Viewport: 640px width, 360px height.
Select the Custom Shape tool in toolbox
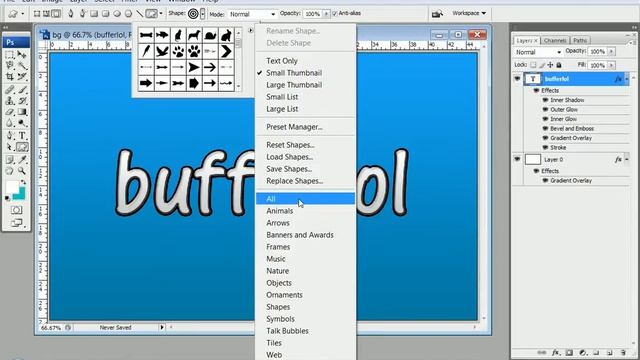click(x=22, y=147)
